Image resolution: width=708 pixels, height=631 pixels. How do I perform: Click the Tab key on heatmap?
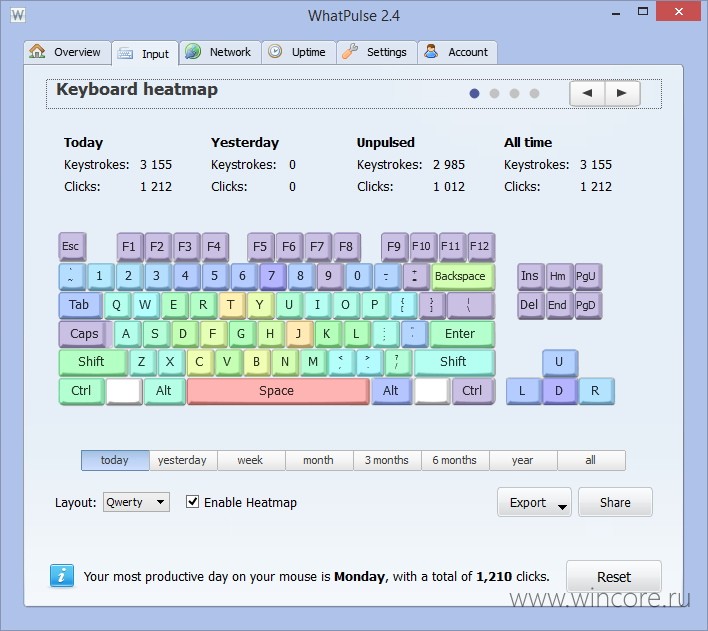(x=80, y=305)
